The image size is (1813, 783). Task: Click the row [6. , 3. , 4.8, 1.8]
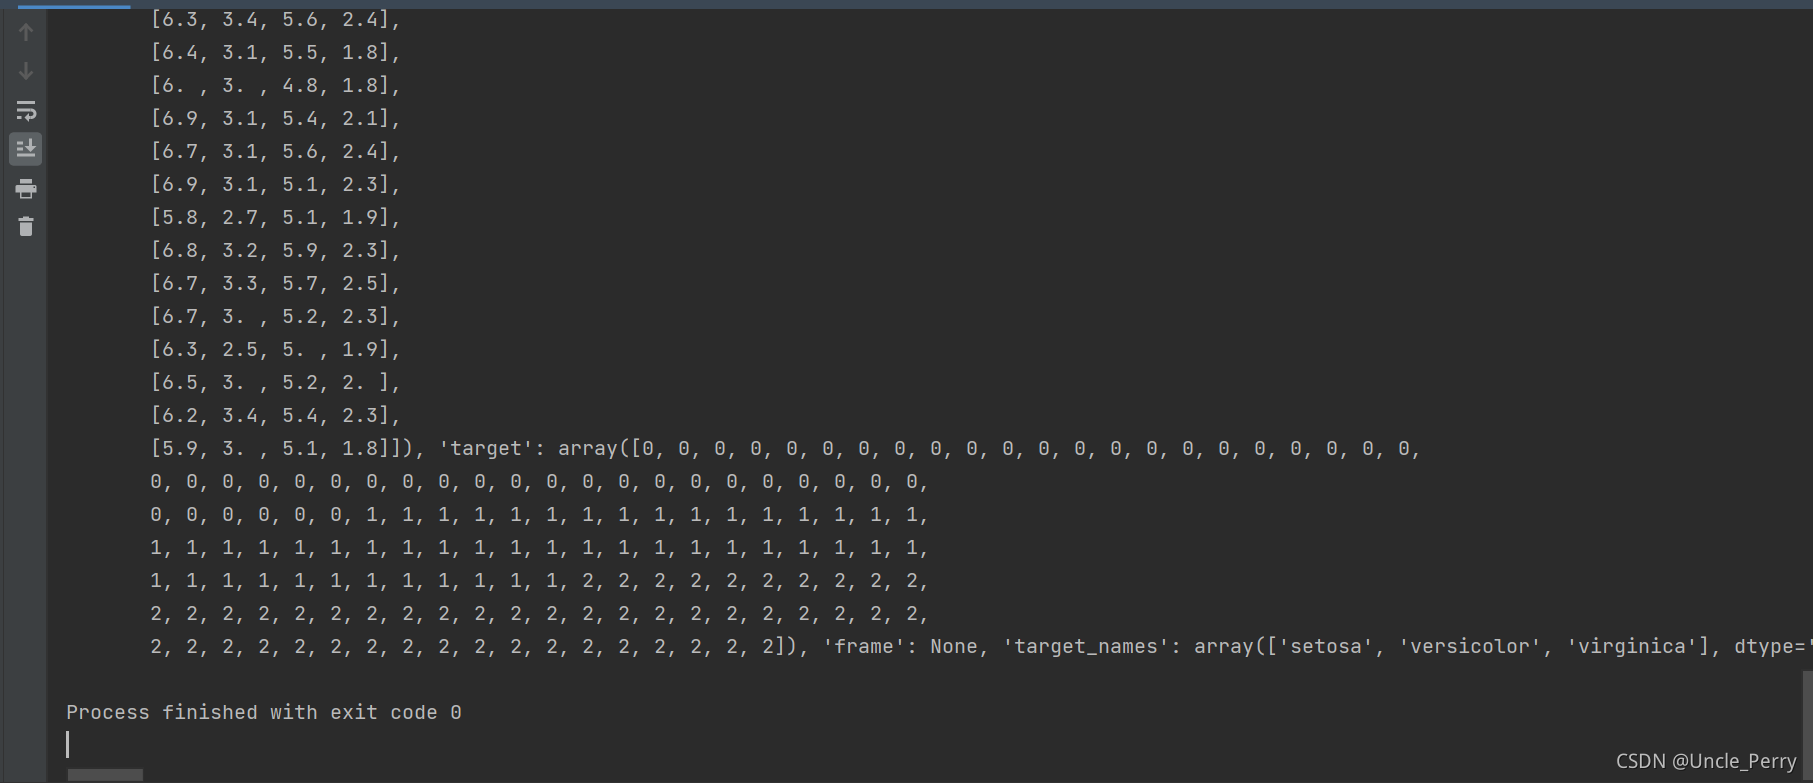[x=276, y=85]
